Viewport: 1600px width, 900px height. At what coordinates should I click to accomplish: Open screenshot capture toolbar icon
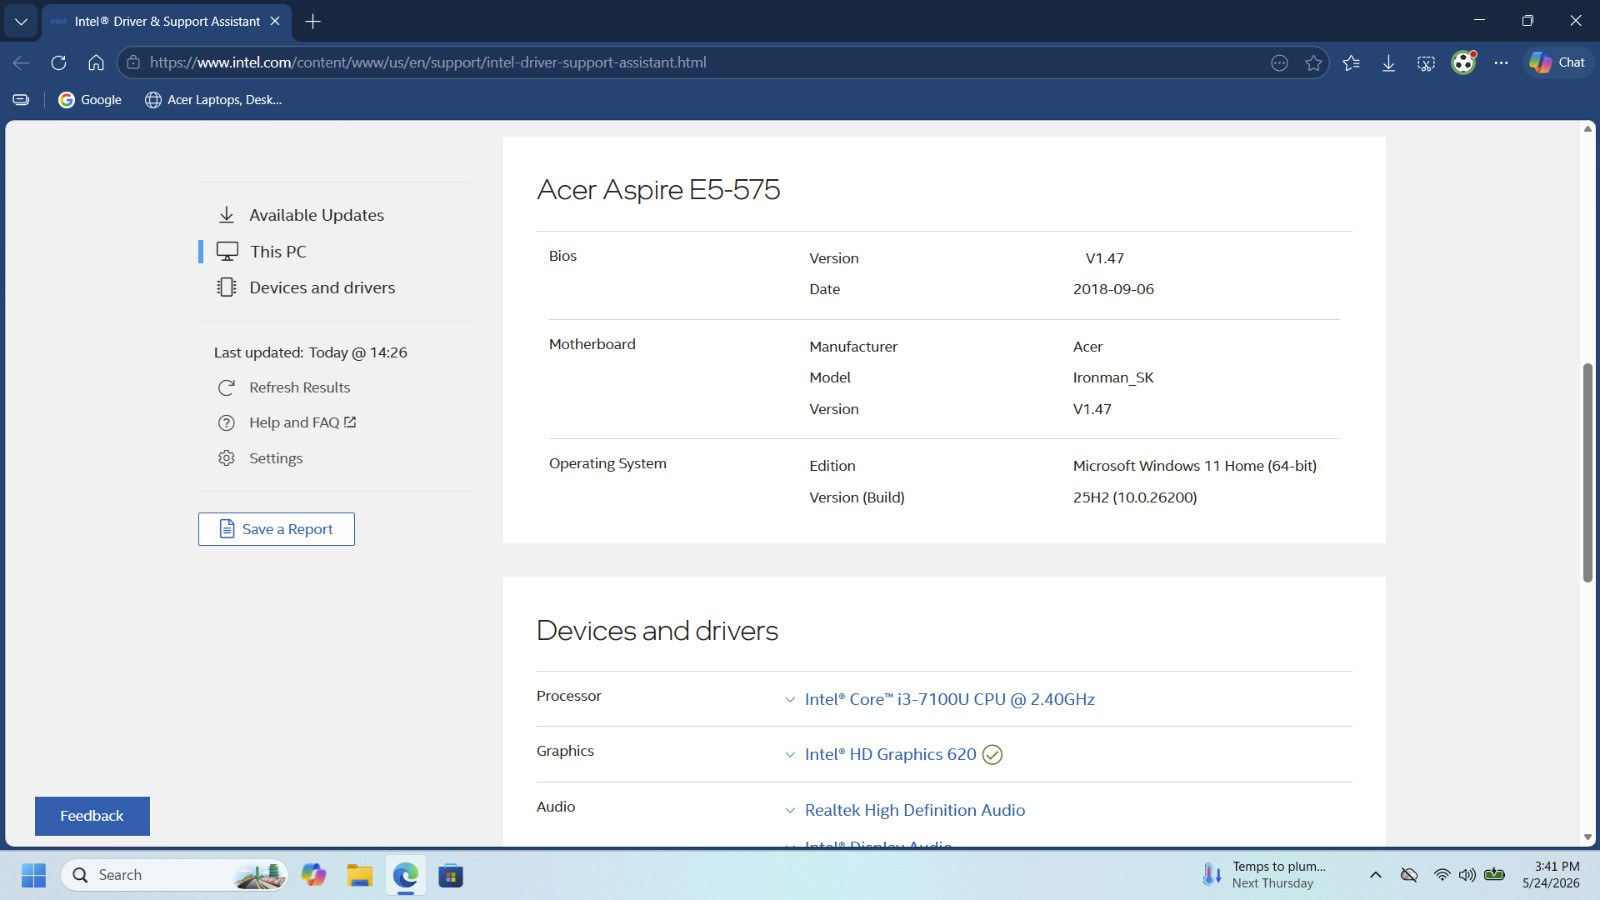tap(1426, 63)
